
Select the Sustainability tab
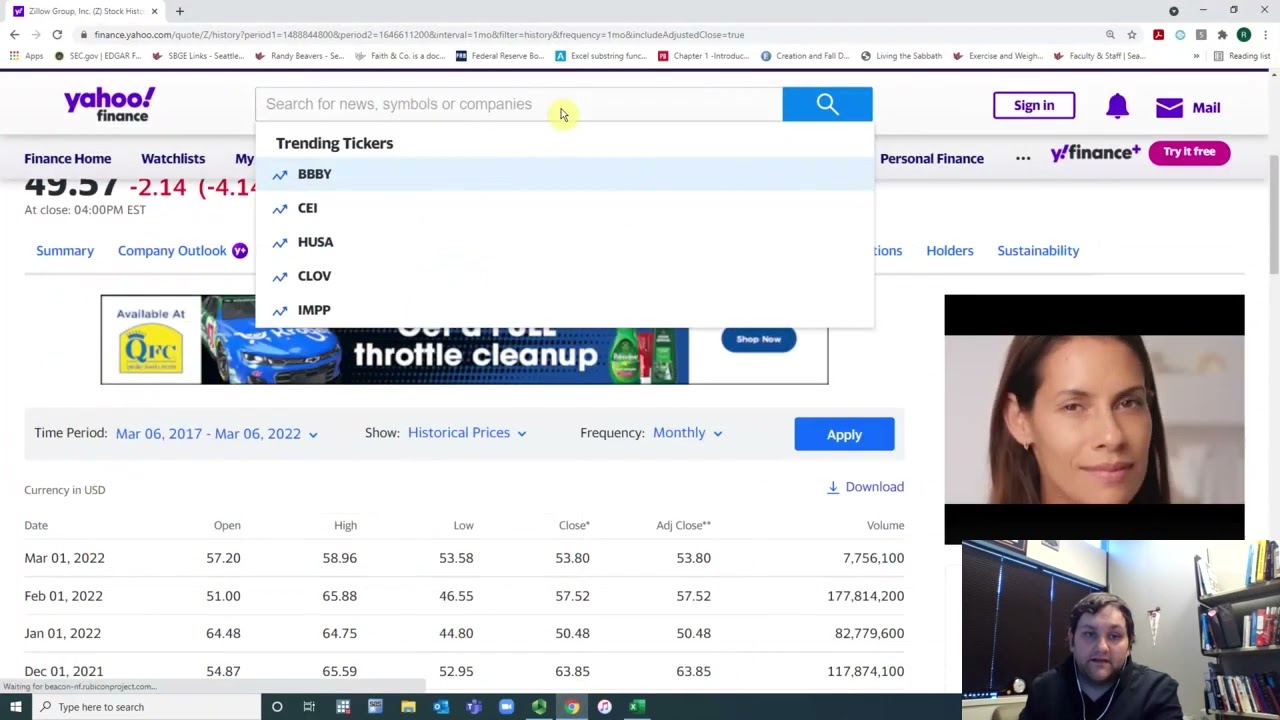[x=1038, y=251]
